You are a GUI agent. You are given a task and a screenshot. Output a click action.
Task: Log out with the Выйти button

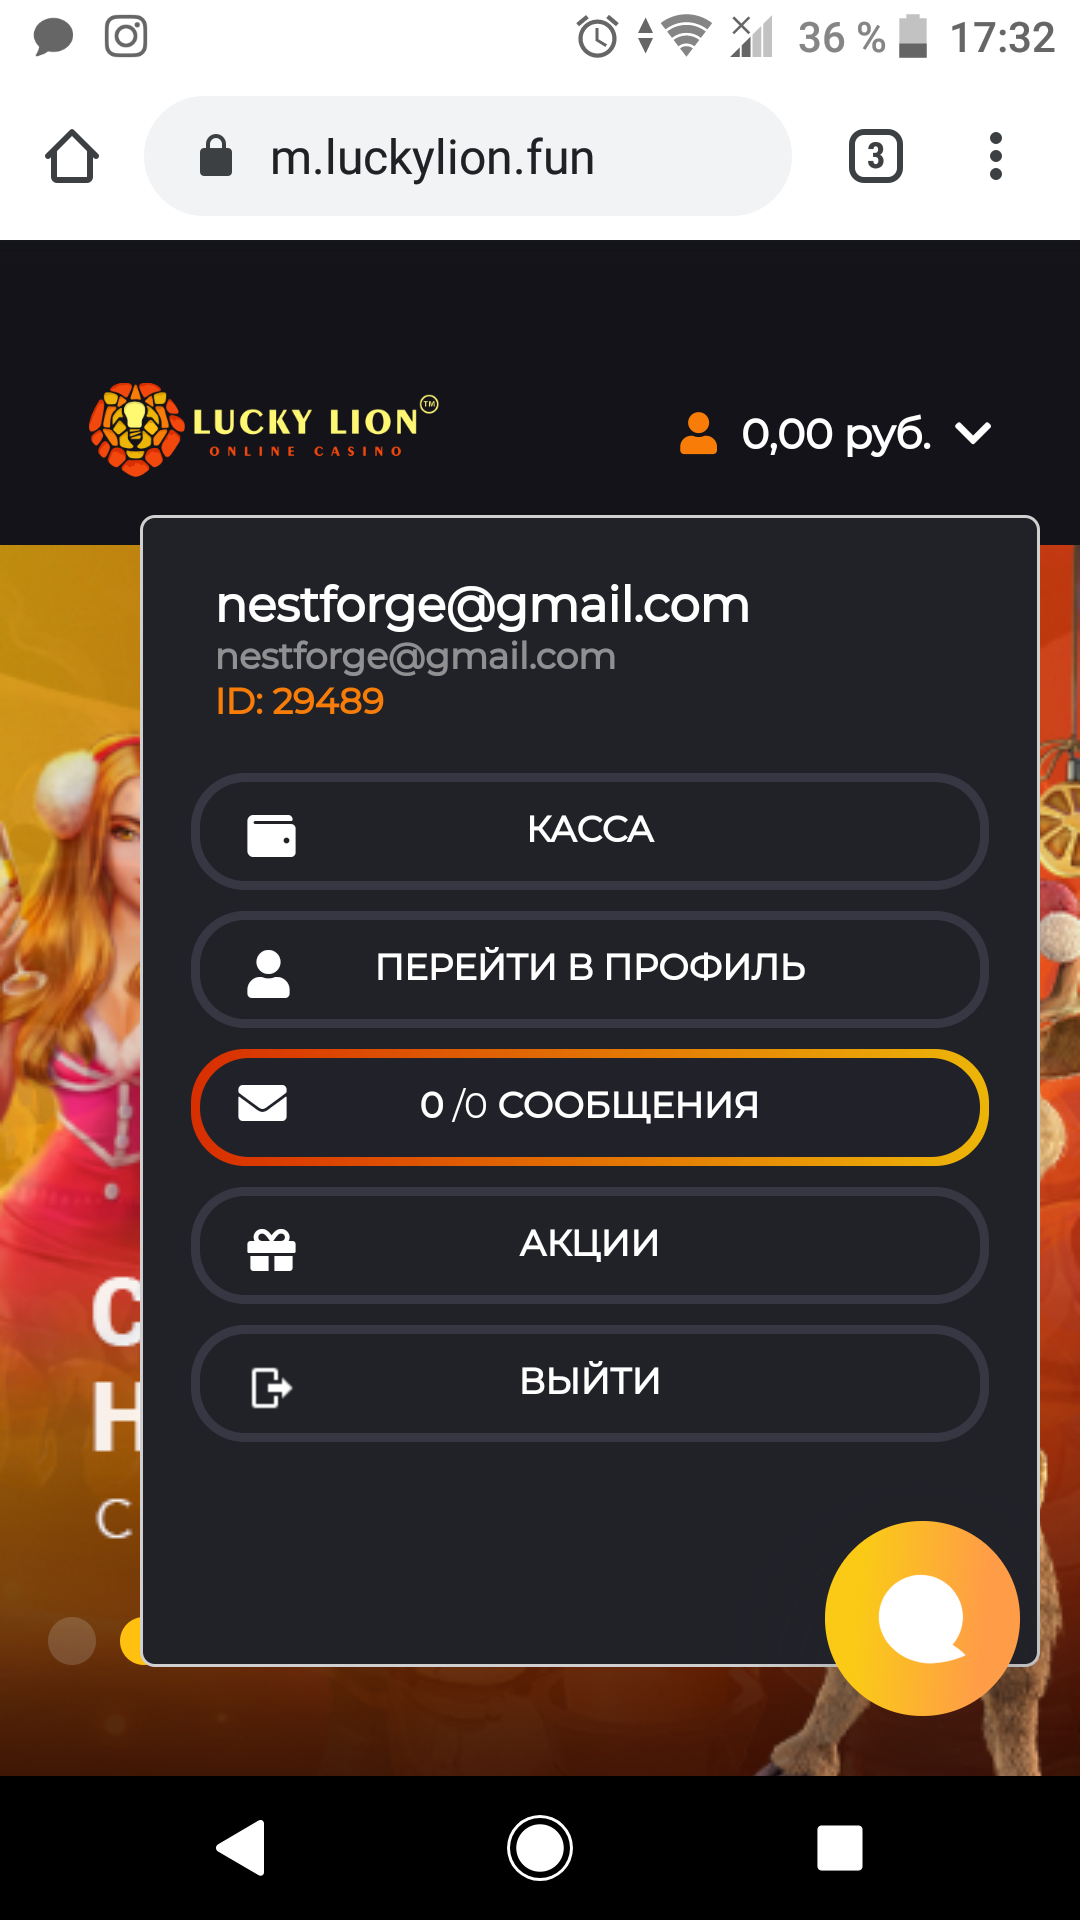[590, 1383]
